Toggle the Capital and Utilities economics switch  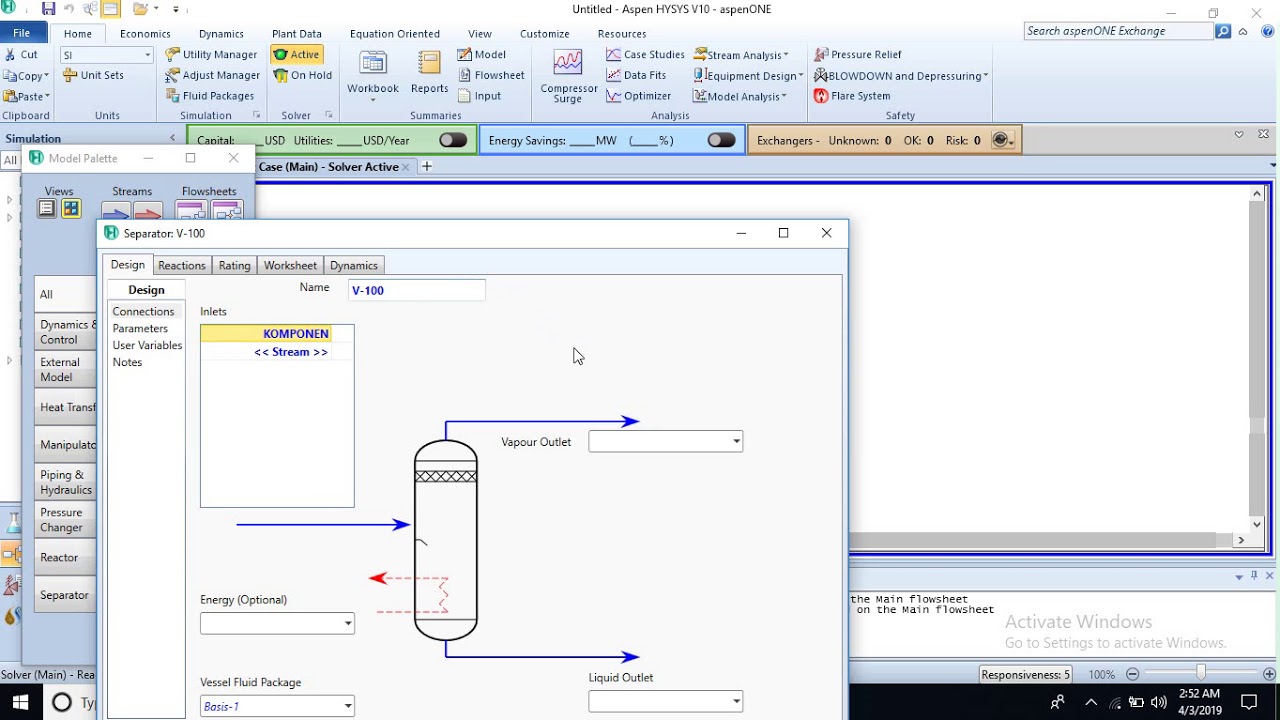pyautogui.click(x=453, y=140)
